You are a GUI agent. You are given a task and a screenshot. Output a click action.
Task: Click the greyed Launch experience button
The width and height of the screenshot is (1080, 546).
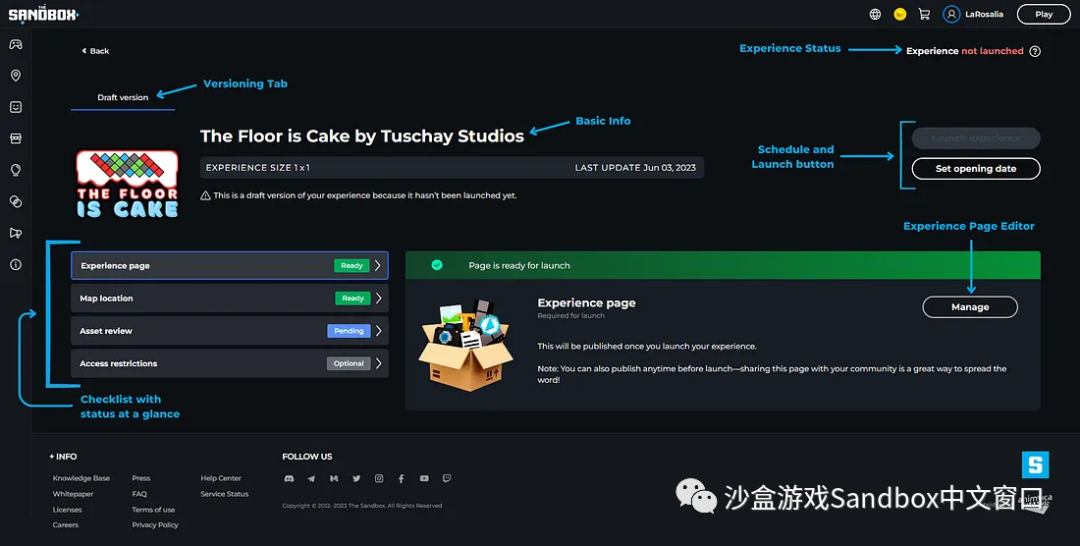tap(976, 138)
